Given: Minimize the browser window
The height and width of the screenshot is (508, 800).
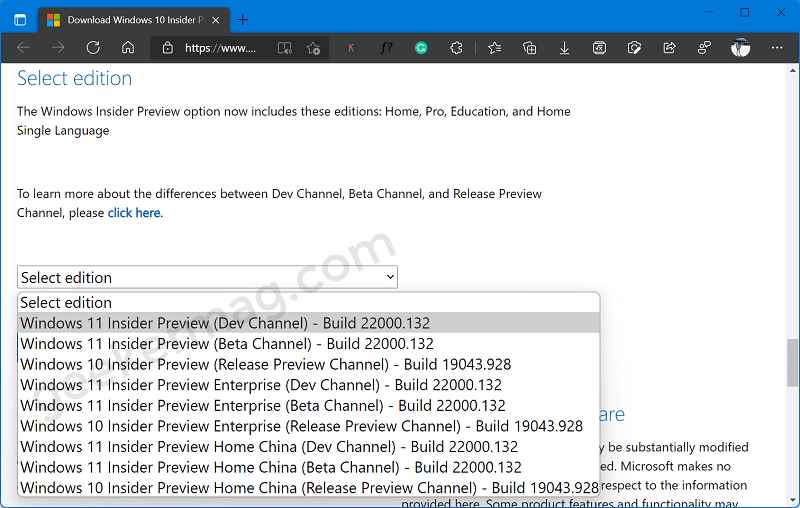Looking at the screenshot, I should point(709,12).
